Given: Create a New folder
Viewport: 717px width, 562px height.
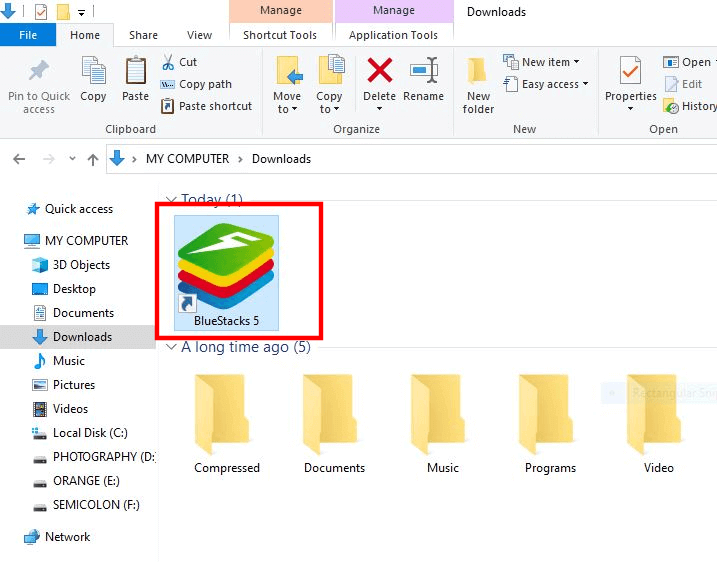Looking at the screenshot, I should 478,86.
